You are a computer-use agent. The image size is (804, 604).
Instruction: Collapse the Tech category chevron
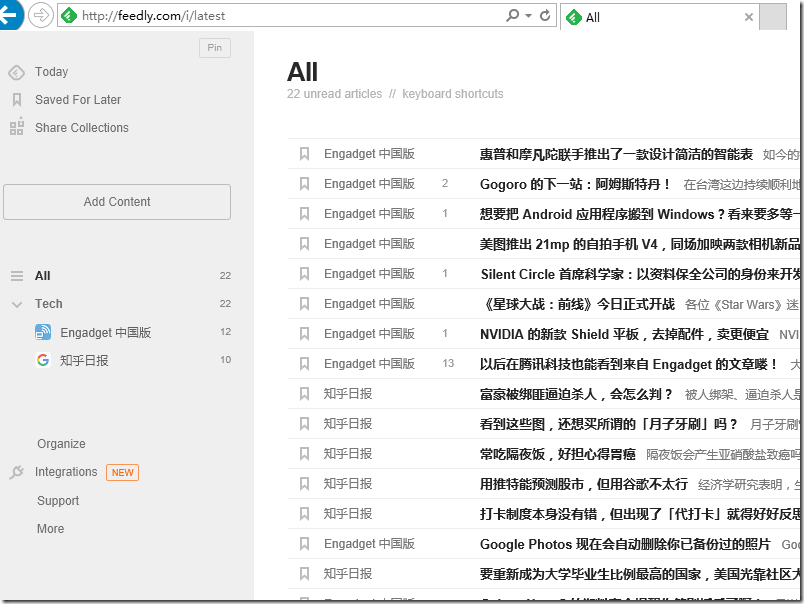click(x=17, y=305)
